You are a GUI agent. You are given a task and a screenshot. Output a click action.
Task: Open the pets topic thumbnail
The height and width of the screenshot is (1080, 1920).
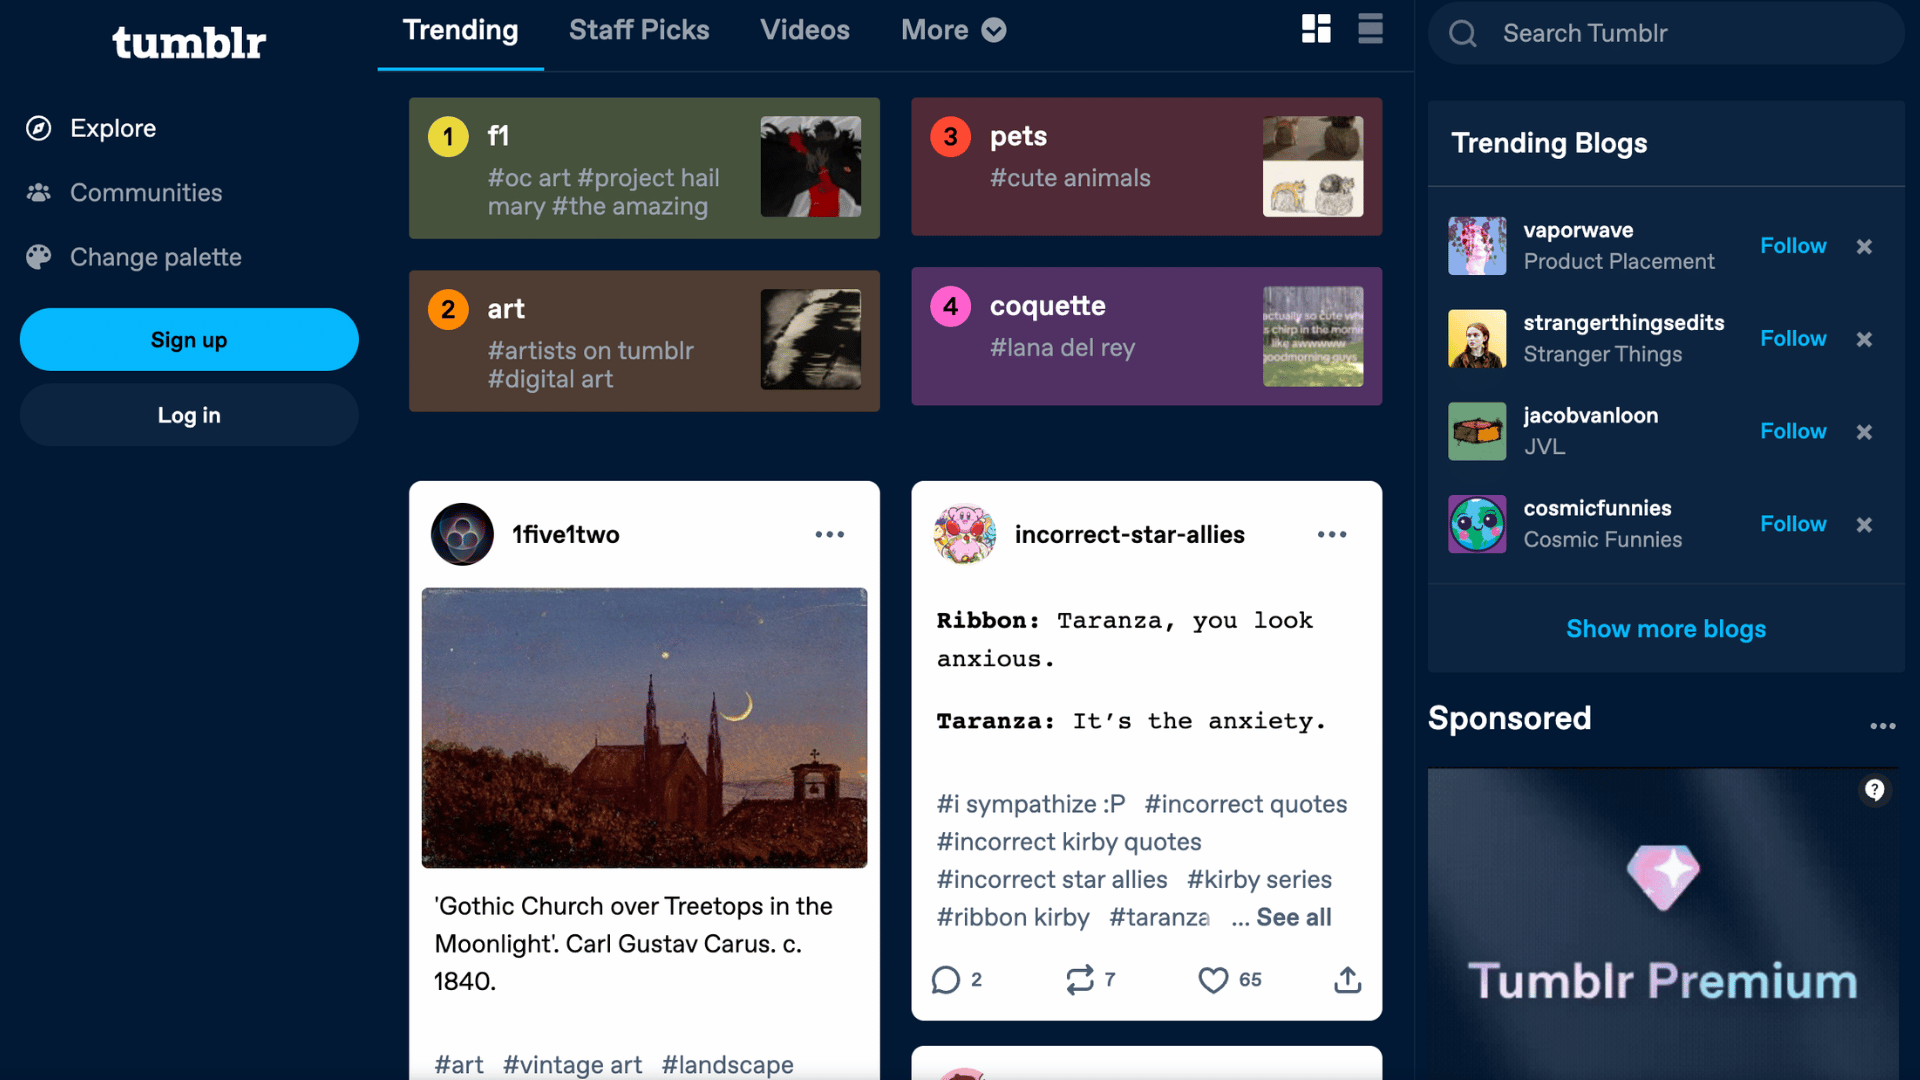point(1312,167)
